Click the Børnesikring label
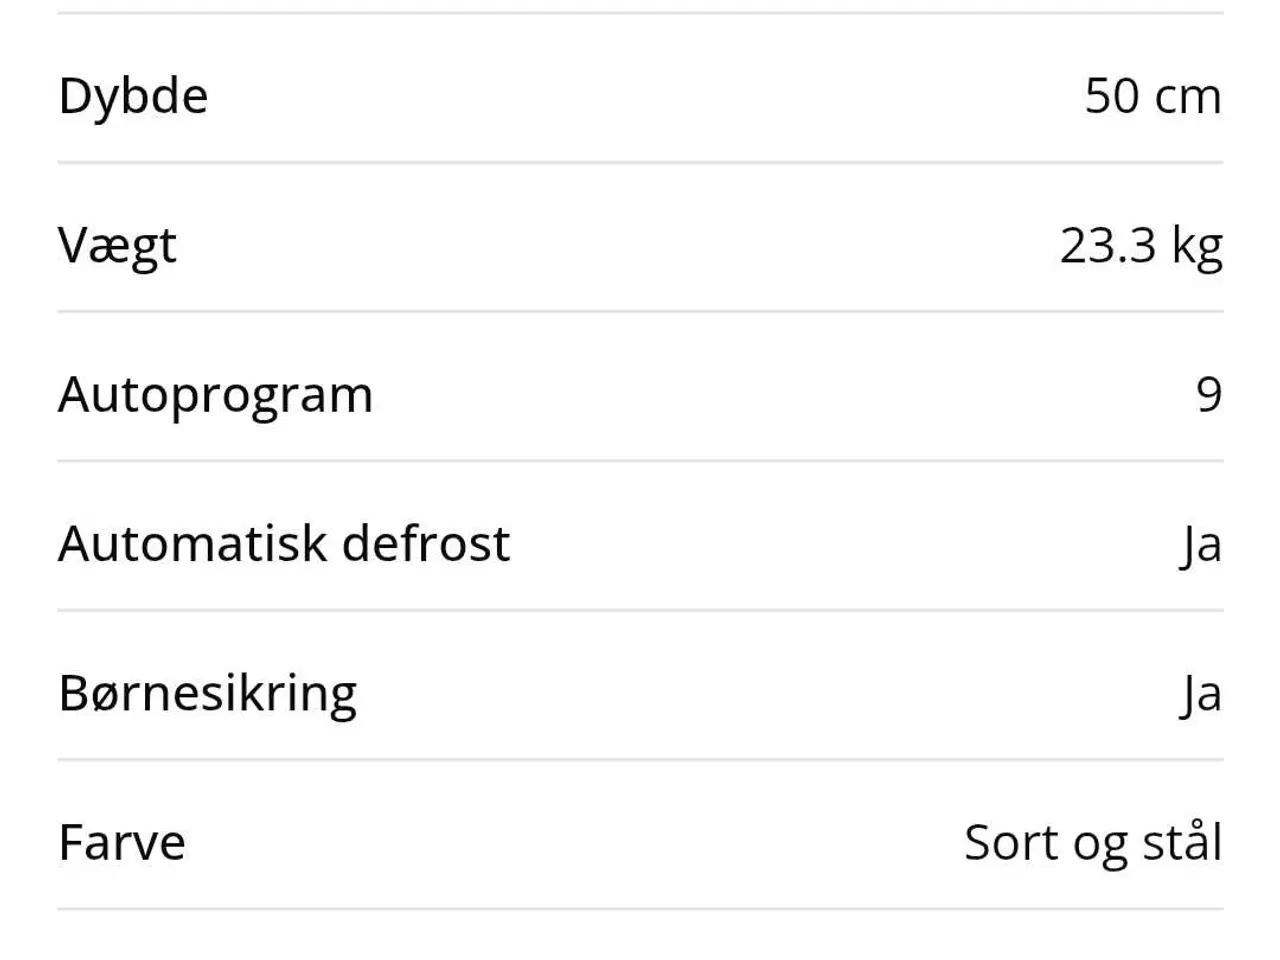The image size is (1280, 960). tap(207, 693)
